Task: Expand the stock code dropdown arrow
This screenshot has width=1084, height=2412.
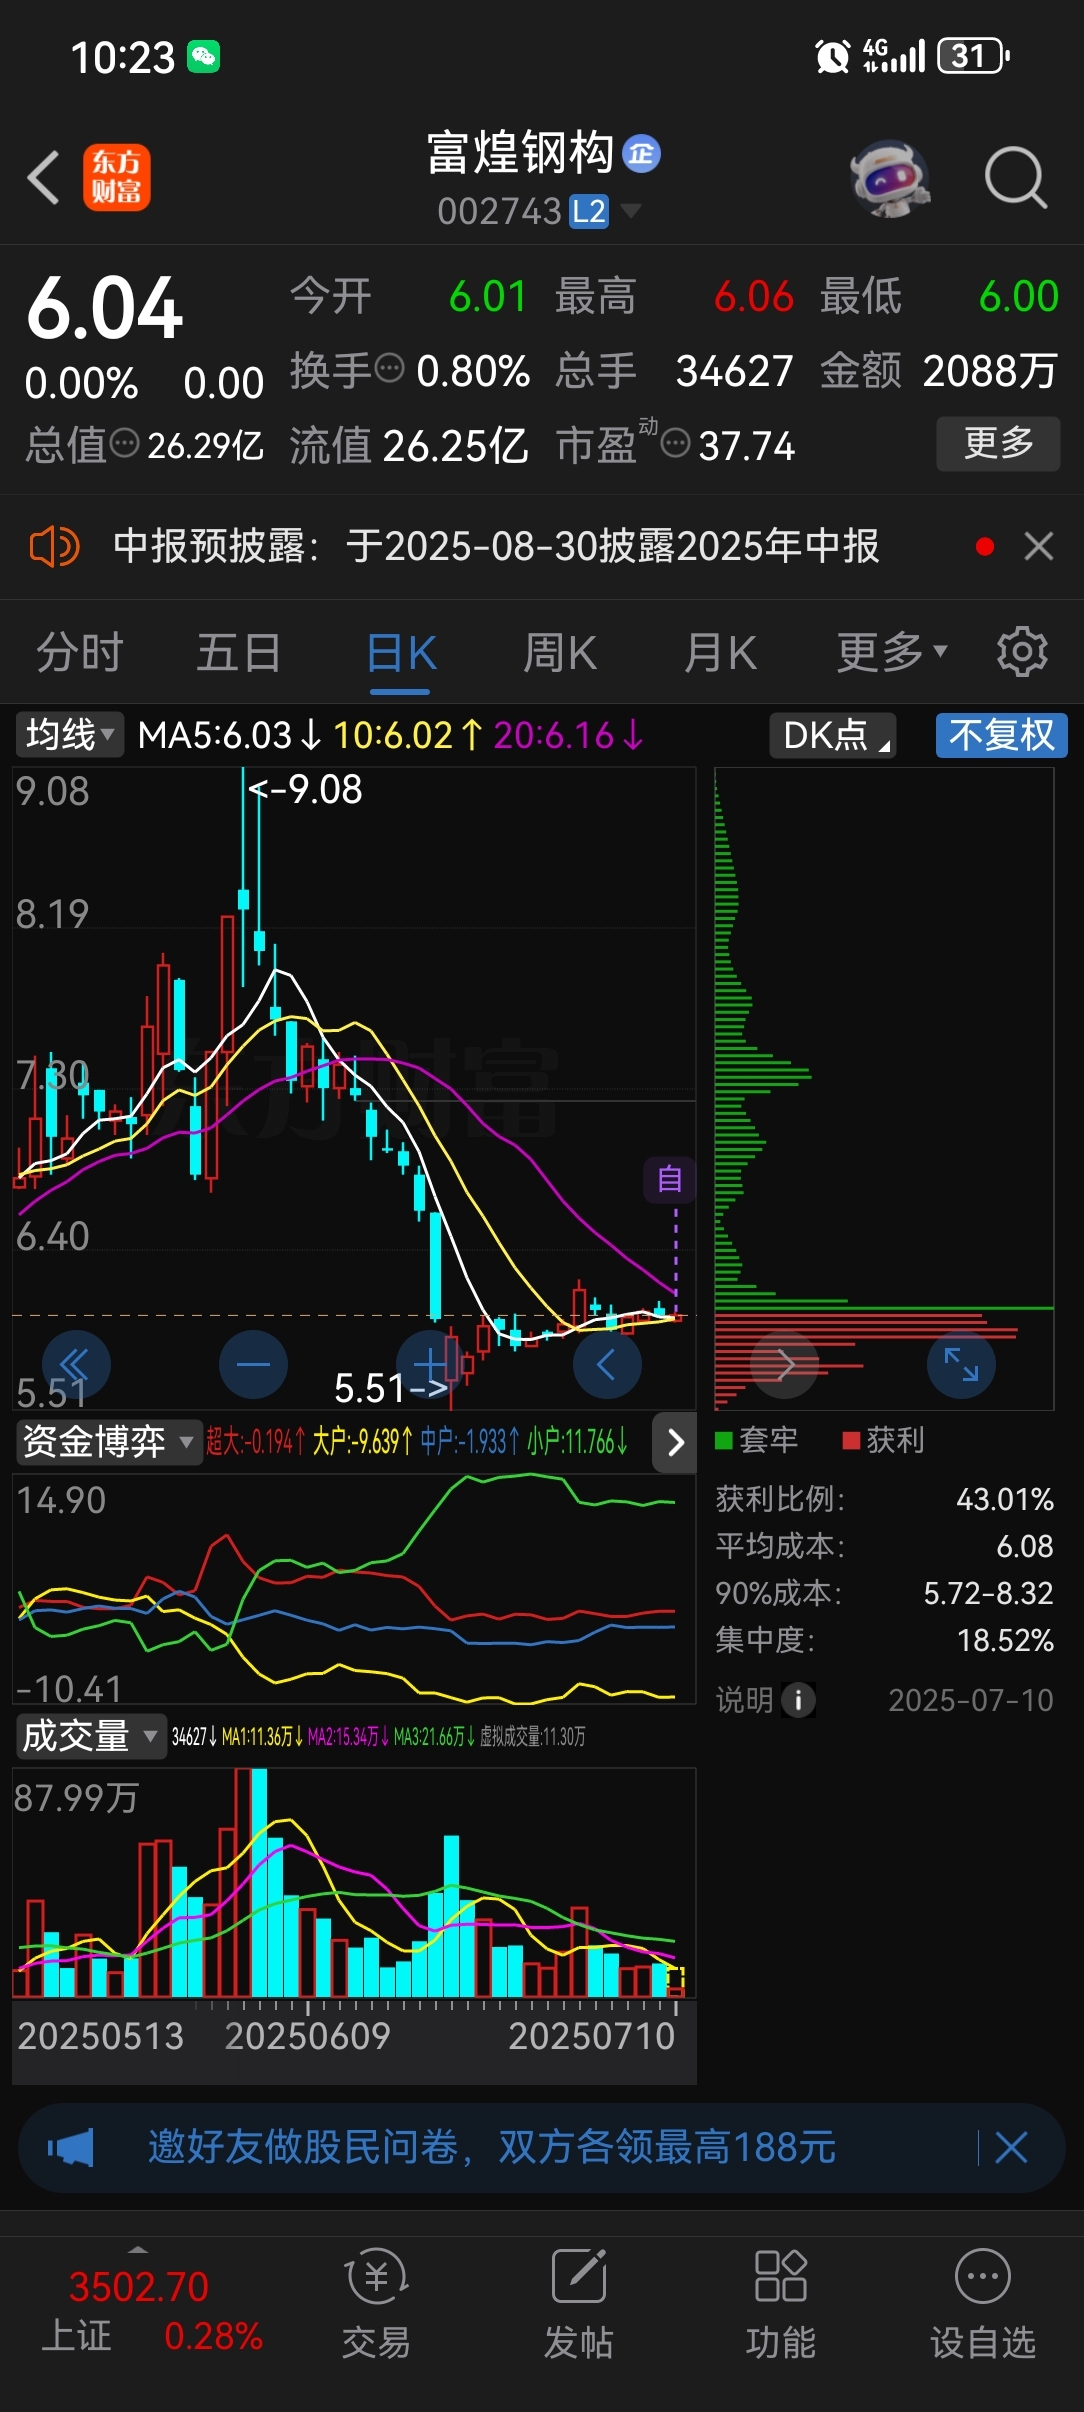Action: tap(631, 210)
